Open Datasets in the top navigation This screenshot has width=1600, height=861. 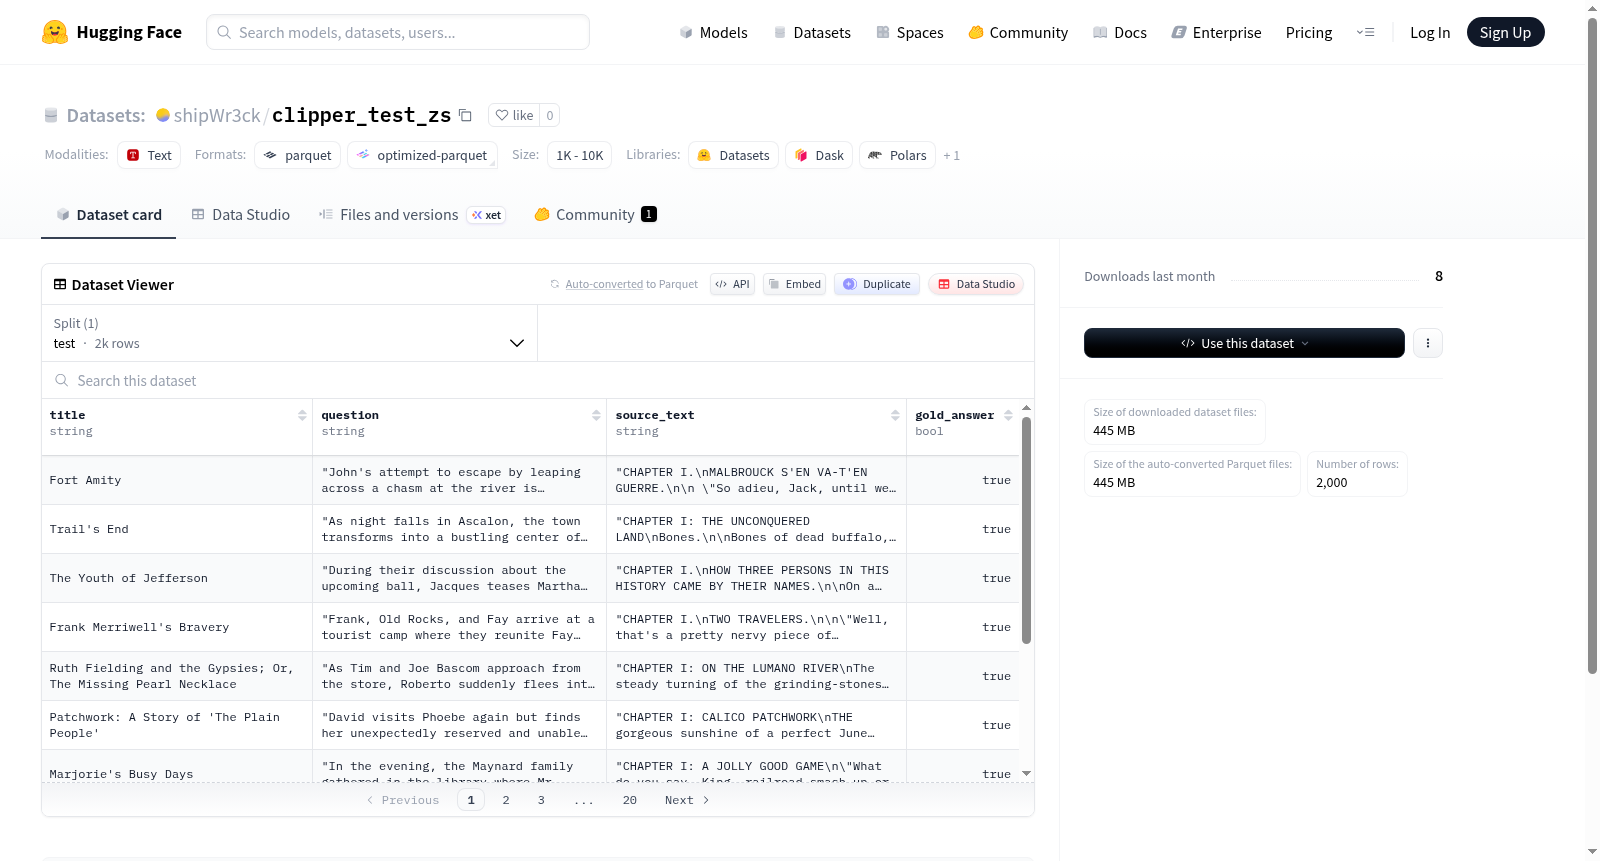pos(812,32)
